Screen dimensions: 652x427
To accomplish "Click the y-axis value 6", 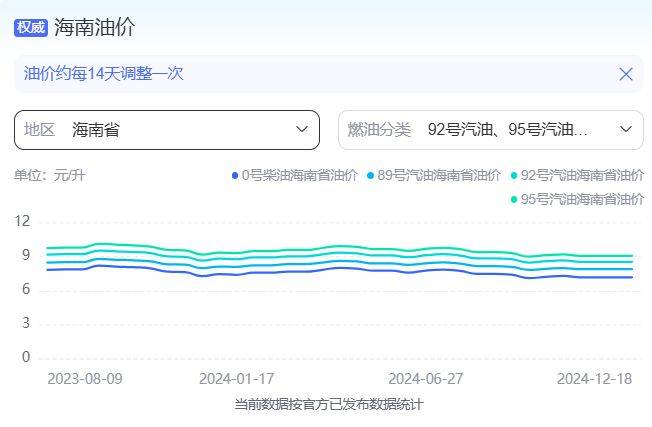I will tap(26, 289).
